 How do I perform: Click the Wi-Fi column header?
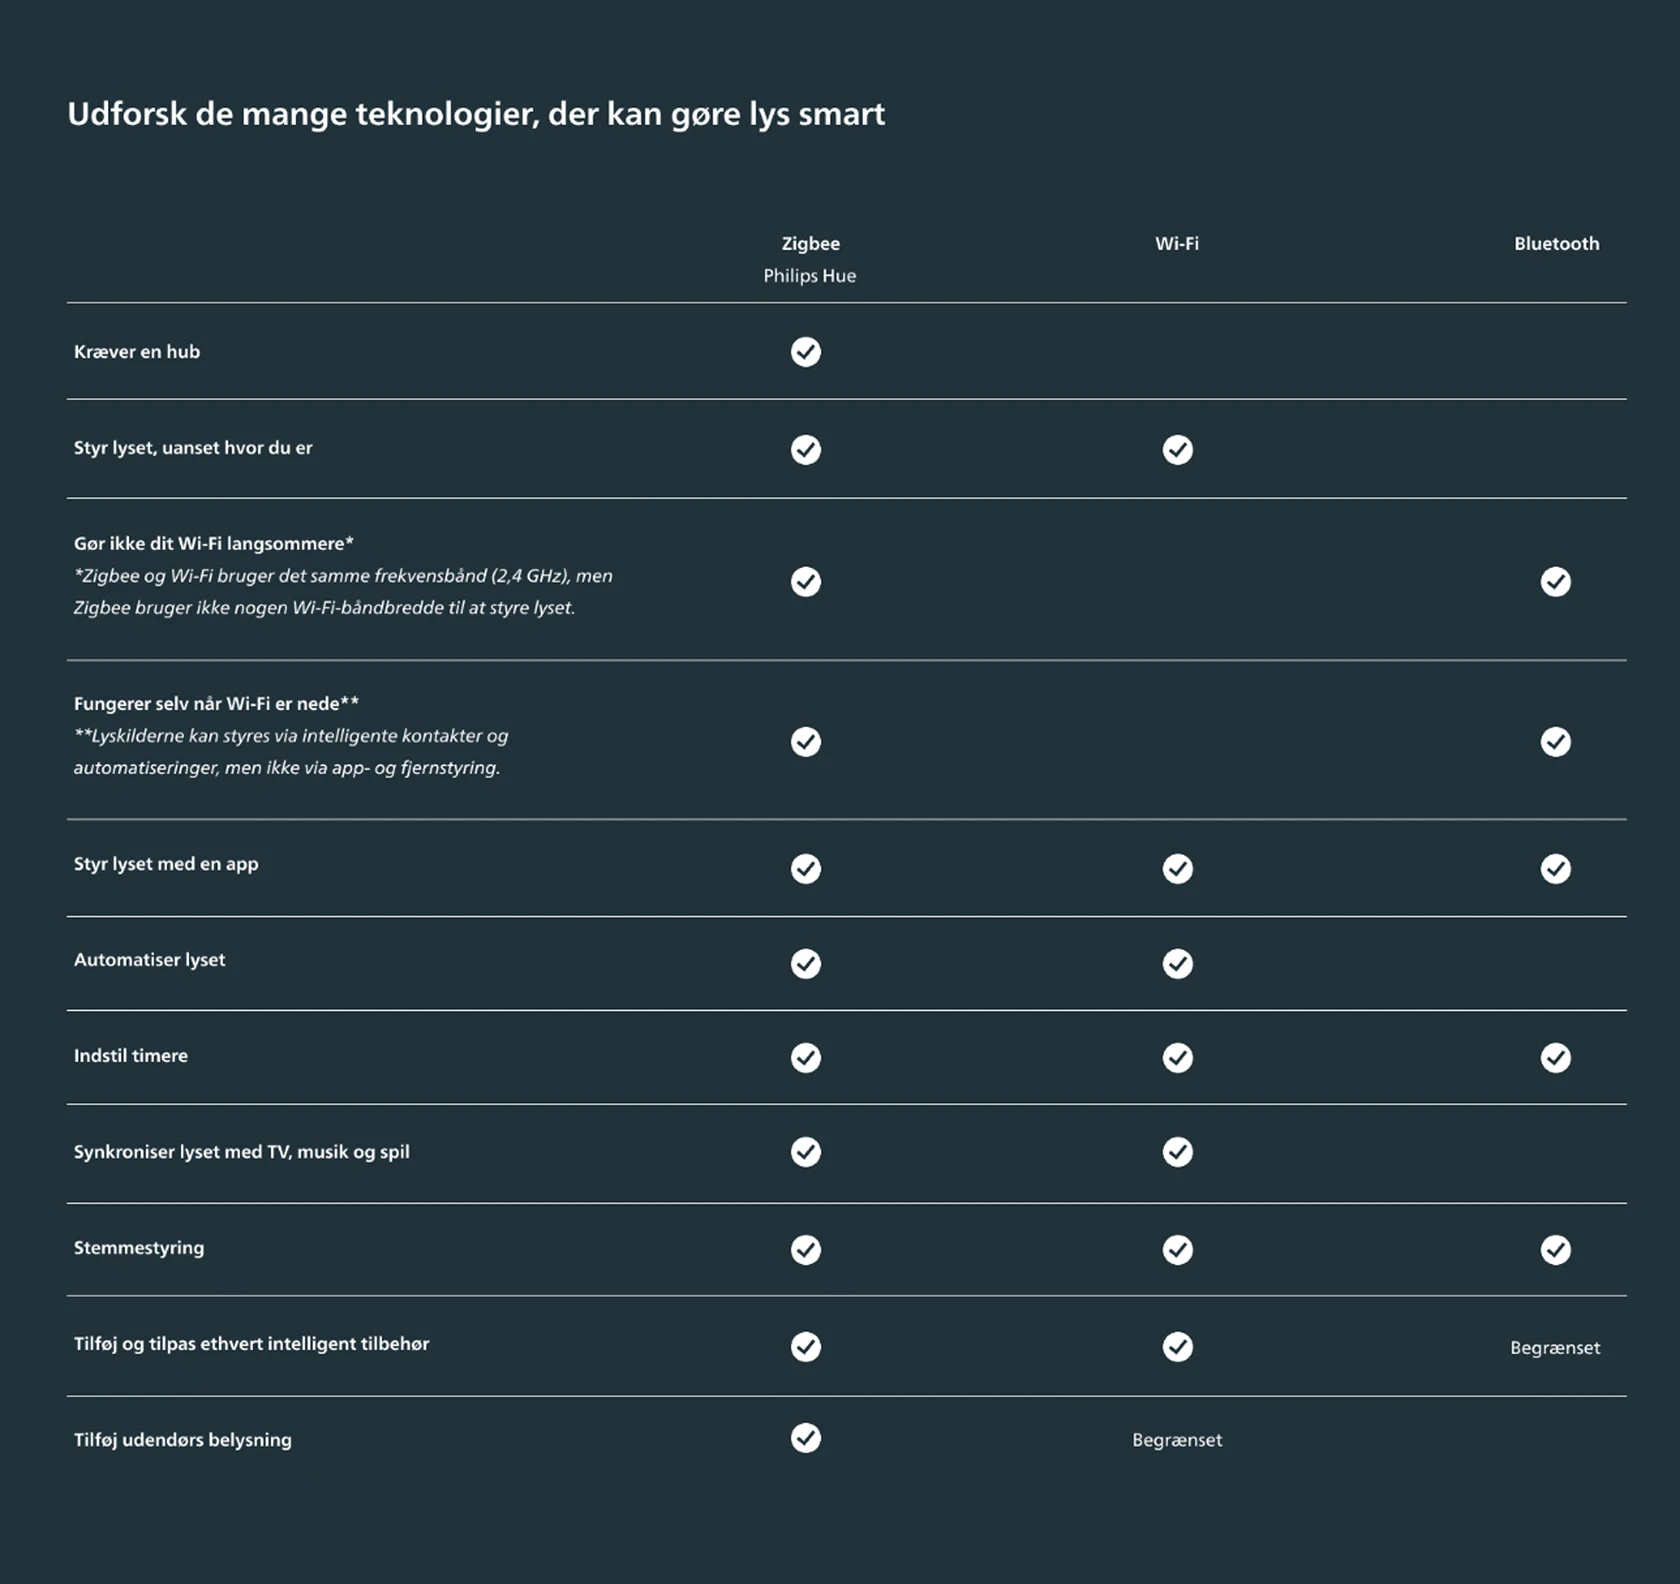(x=1176, y=244)
